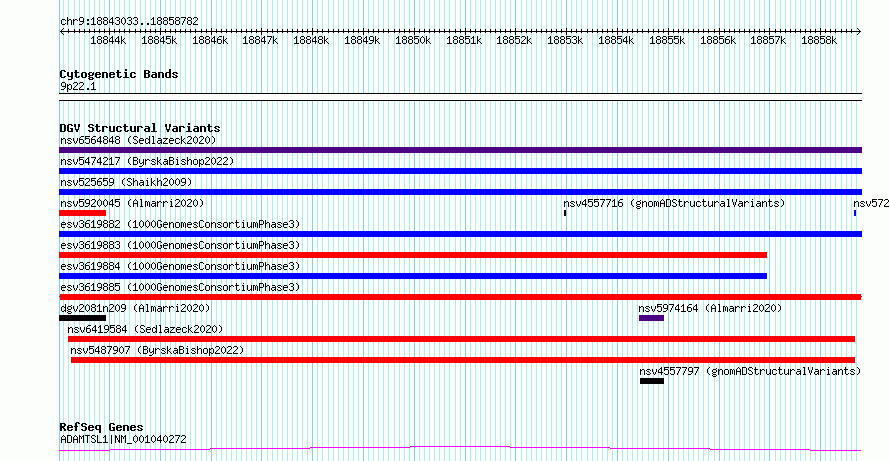Viewport: 890px width, 461px height.
Task: Click the ruler's left arrowhead
Action: 62,31
